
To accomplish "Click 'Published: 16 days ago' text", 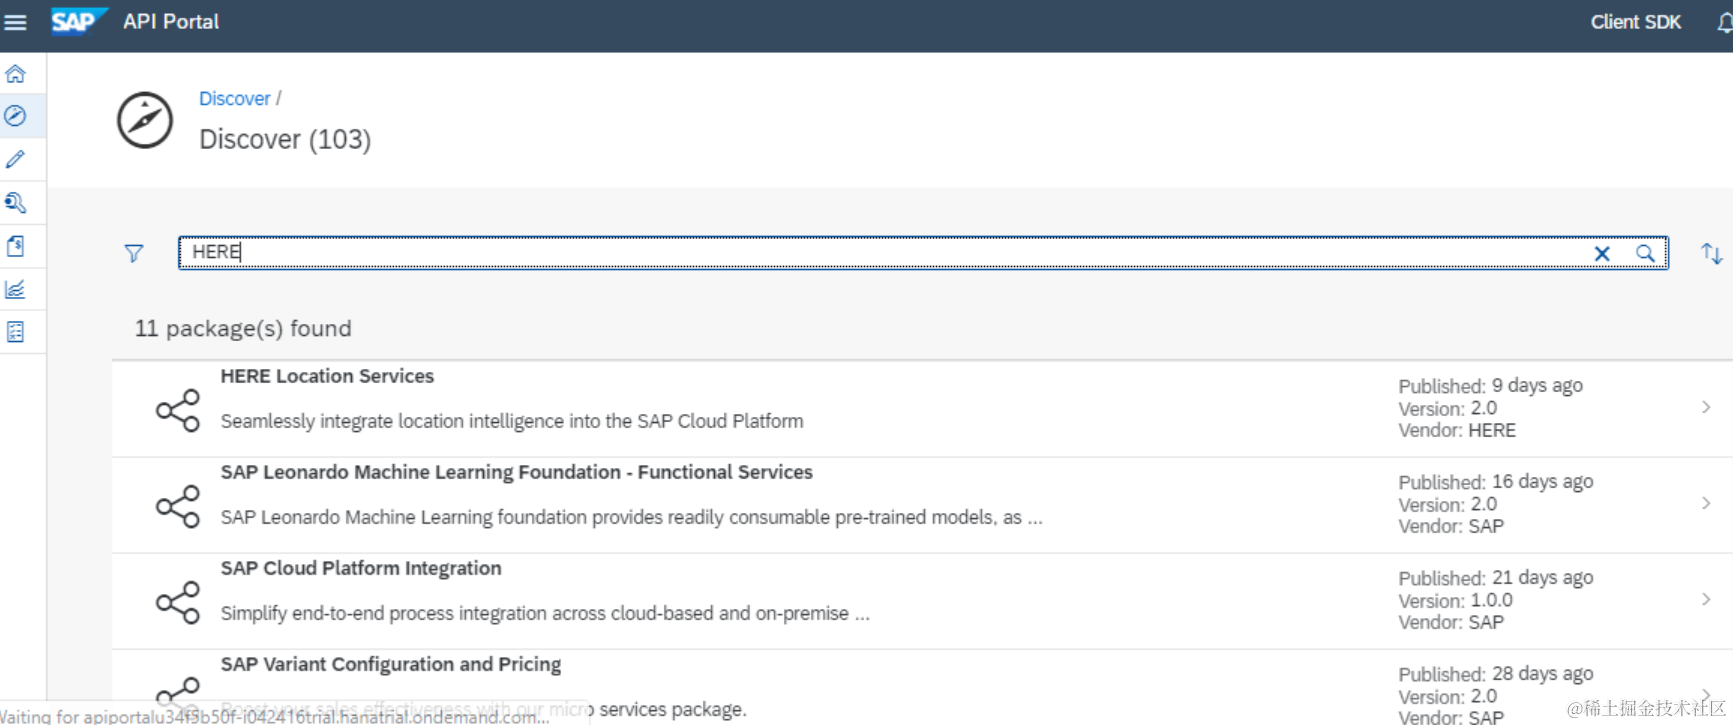I will pyautogui.click(x=1495, y=482).
